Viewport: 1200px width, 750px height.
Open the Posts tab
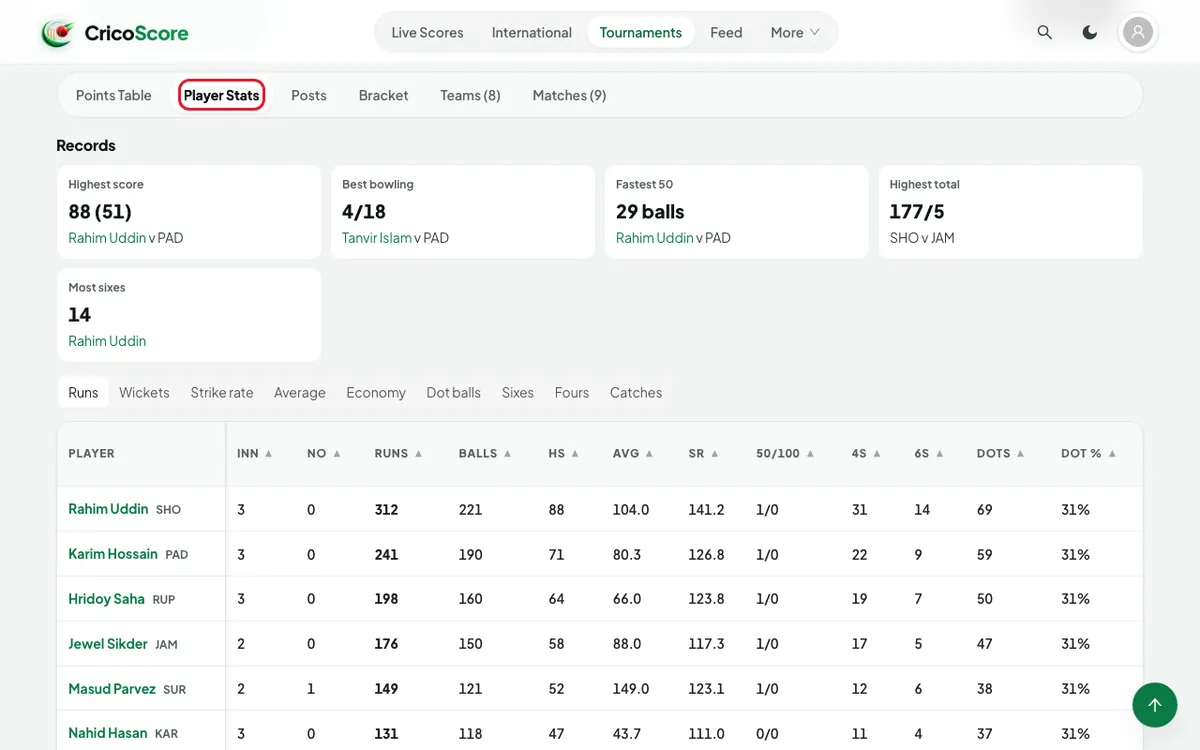(309, 95)
